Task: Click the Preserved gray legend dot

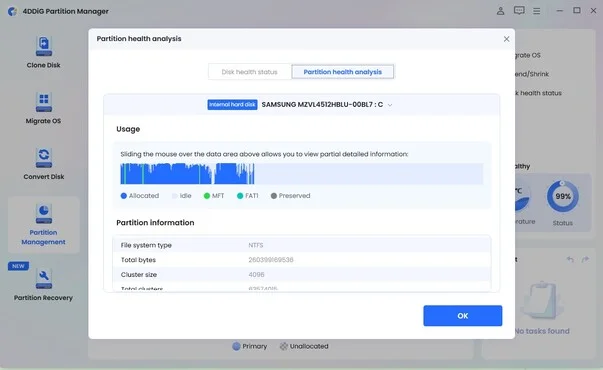Action: coord(273,196)
